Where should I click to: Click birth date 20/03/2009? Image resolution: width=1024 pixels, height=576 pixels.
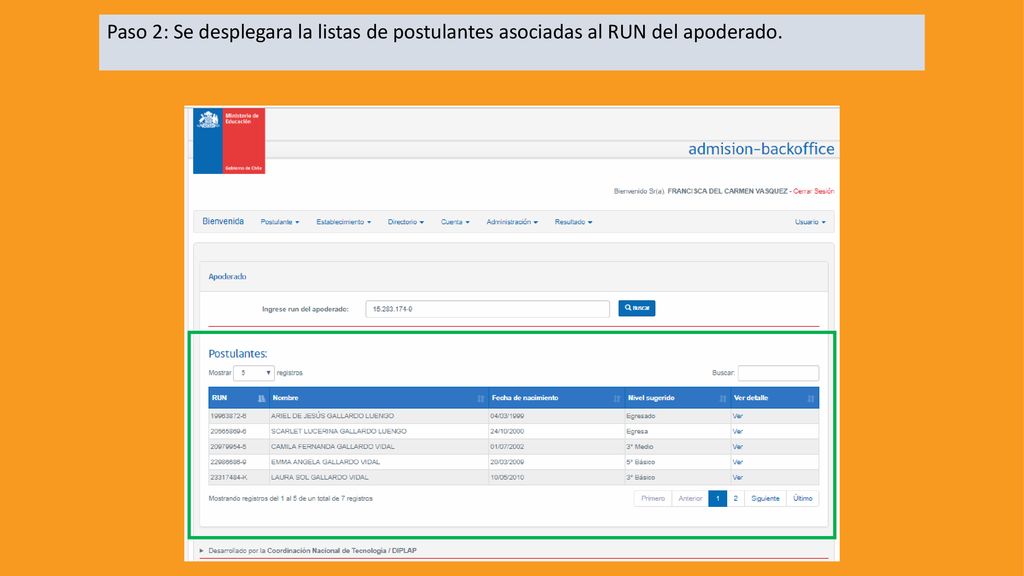coord(507,462)
